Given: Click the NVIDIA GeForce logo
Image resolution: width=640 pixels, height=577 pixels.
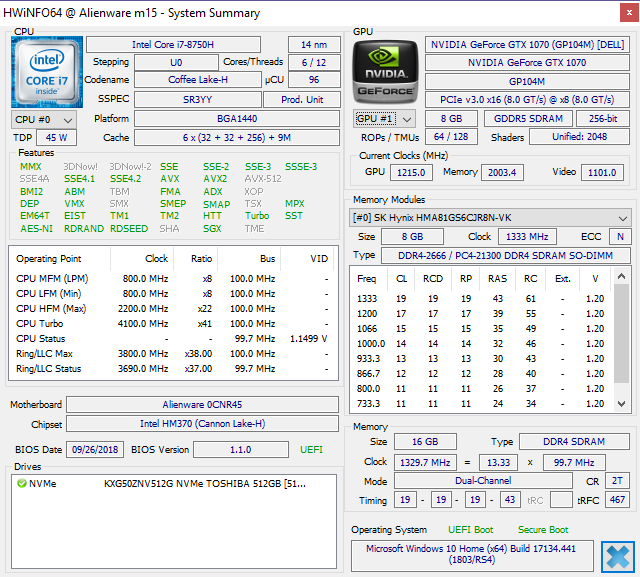Looking at the screenshot, I should 385,72.
